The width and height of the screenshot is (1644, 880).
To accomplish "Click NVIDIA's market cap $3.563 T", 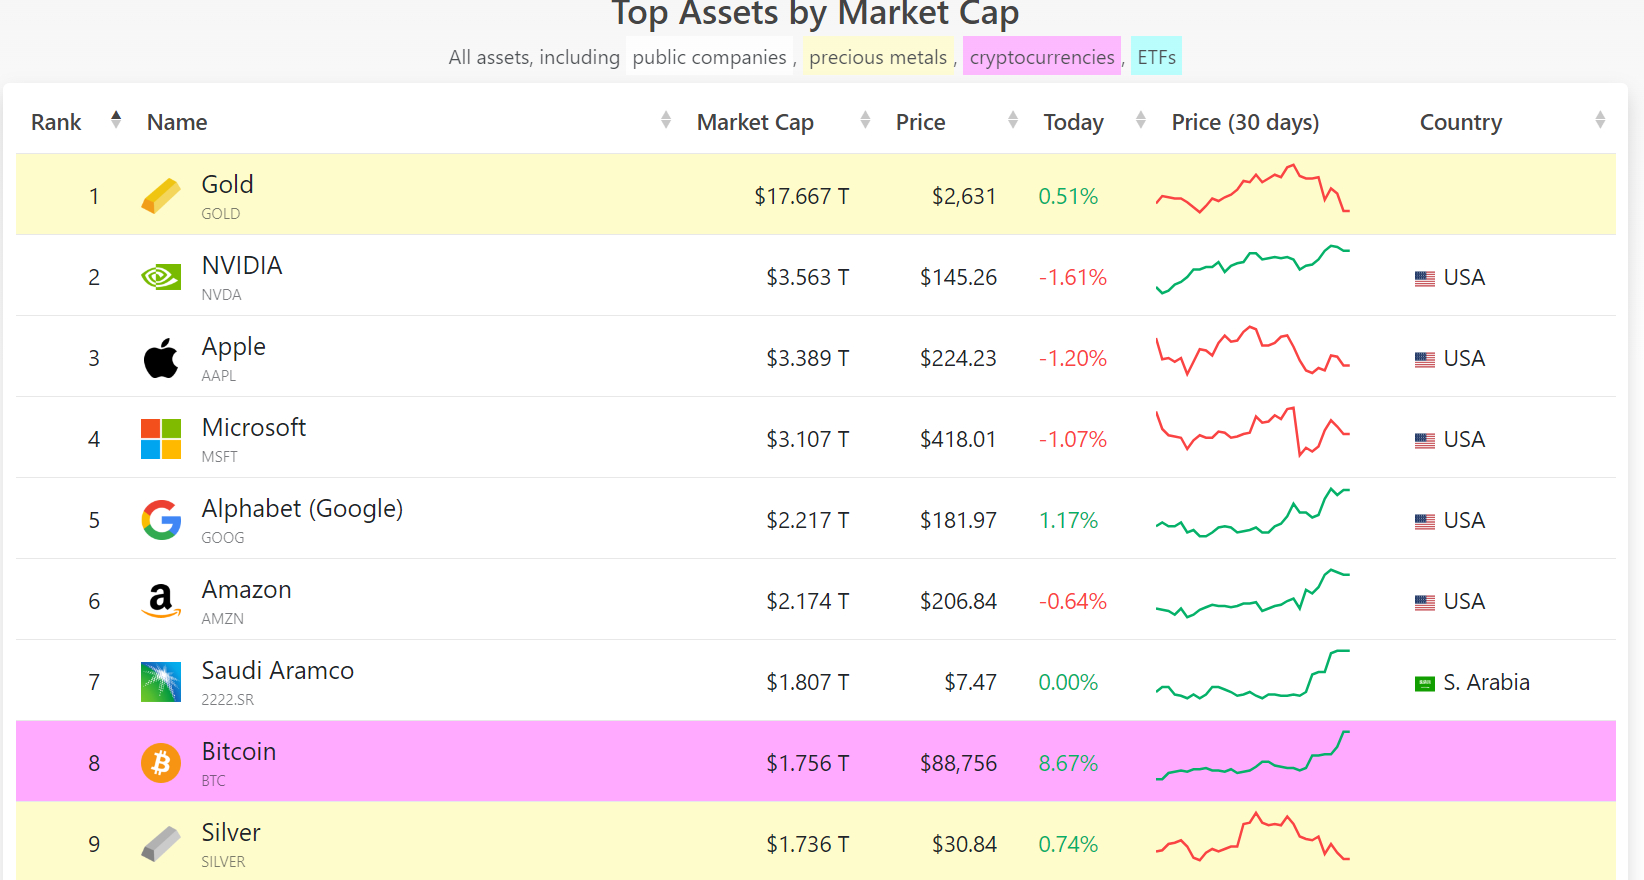I will pyautogui.click(x=808, y=277).
